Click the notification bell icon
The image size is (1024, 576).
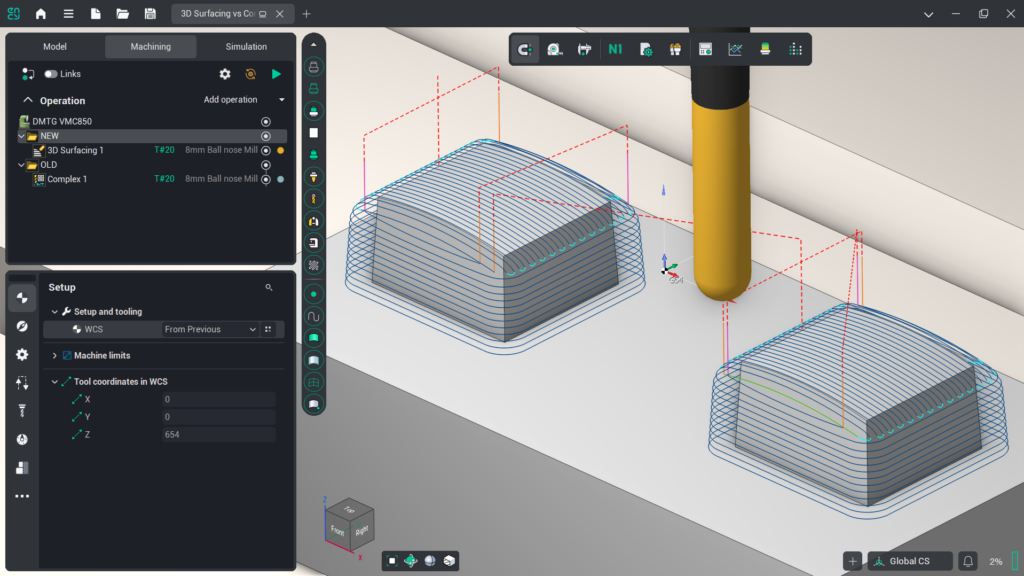[968, 561]
